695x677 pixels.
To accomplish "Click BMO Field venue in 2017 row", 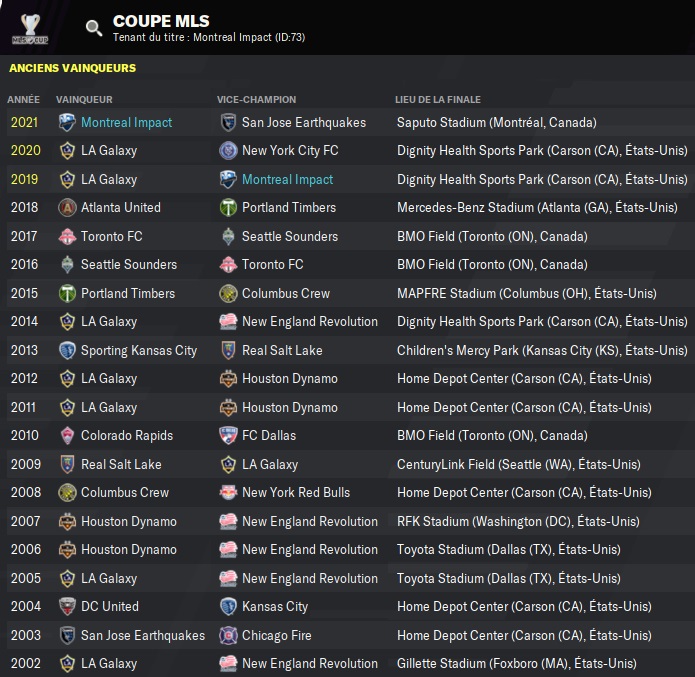I will pyautogui.click(x=492, y=236).
